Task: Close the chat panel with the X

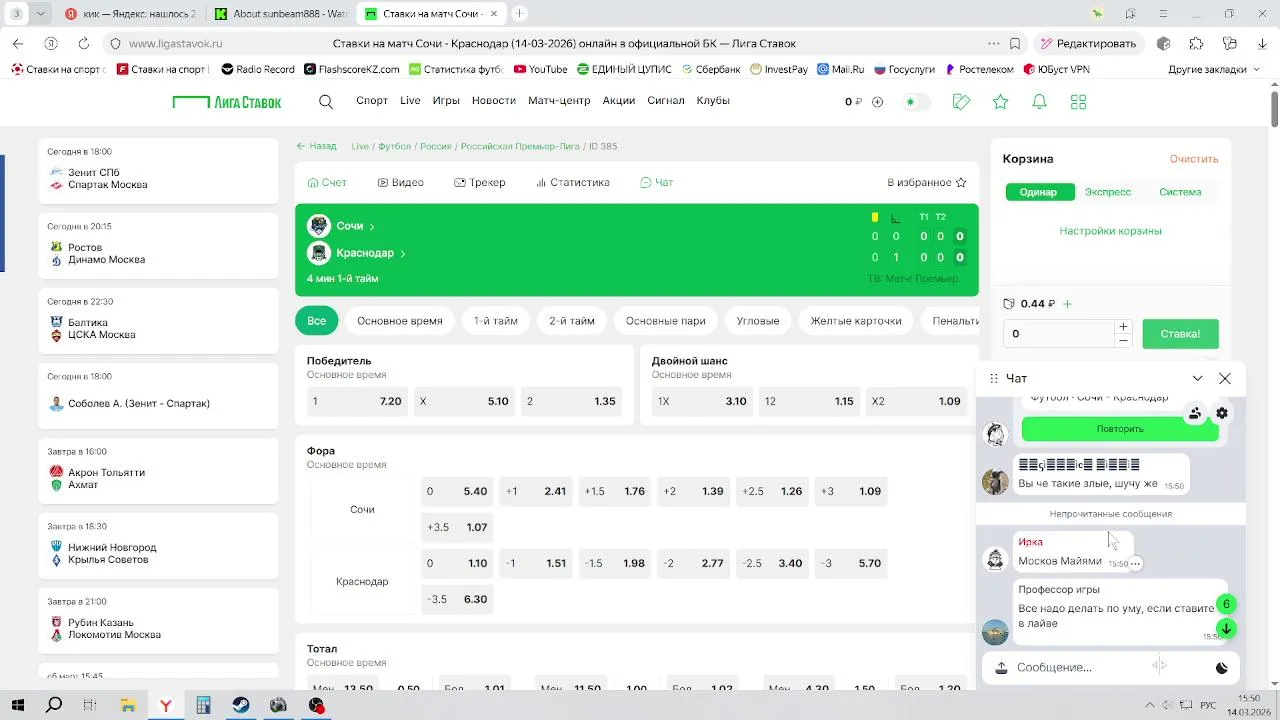Action: (x=1225, y=378)
